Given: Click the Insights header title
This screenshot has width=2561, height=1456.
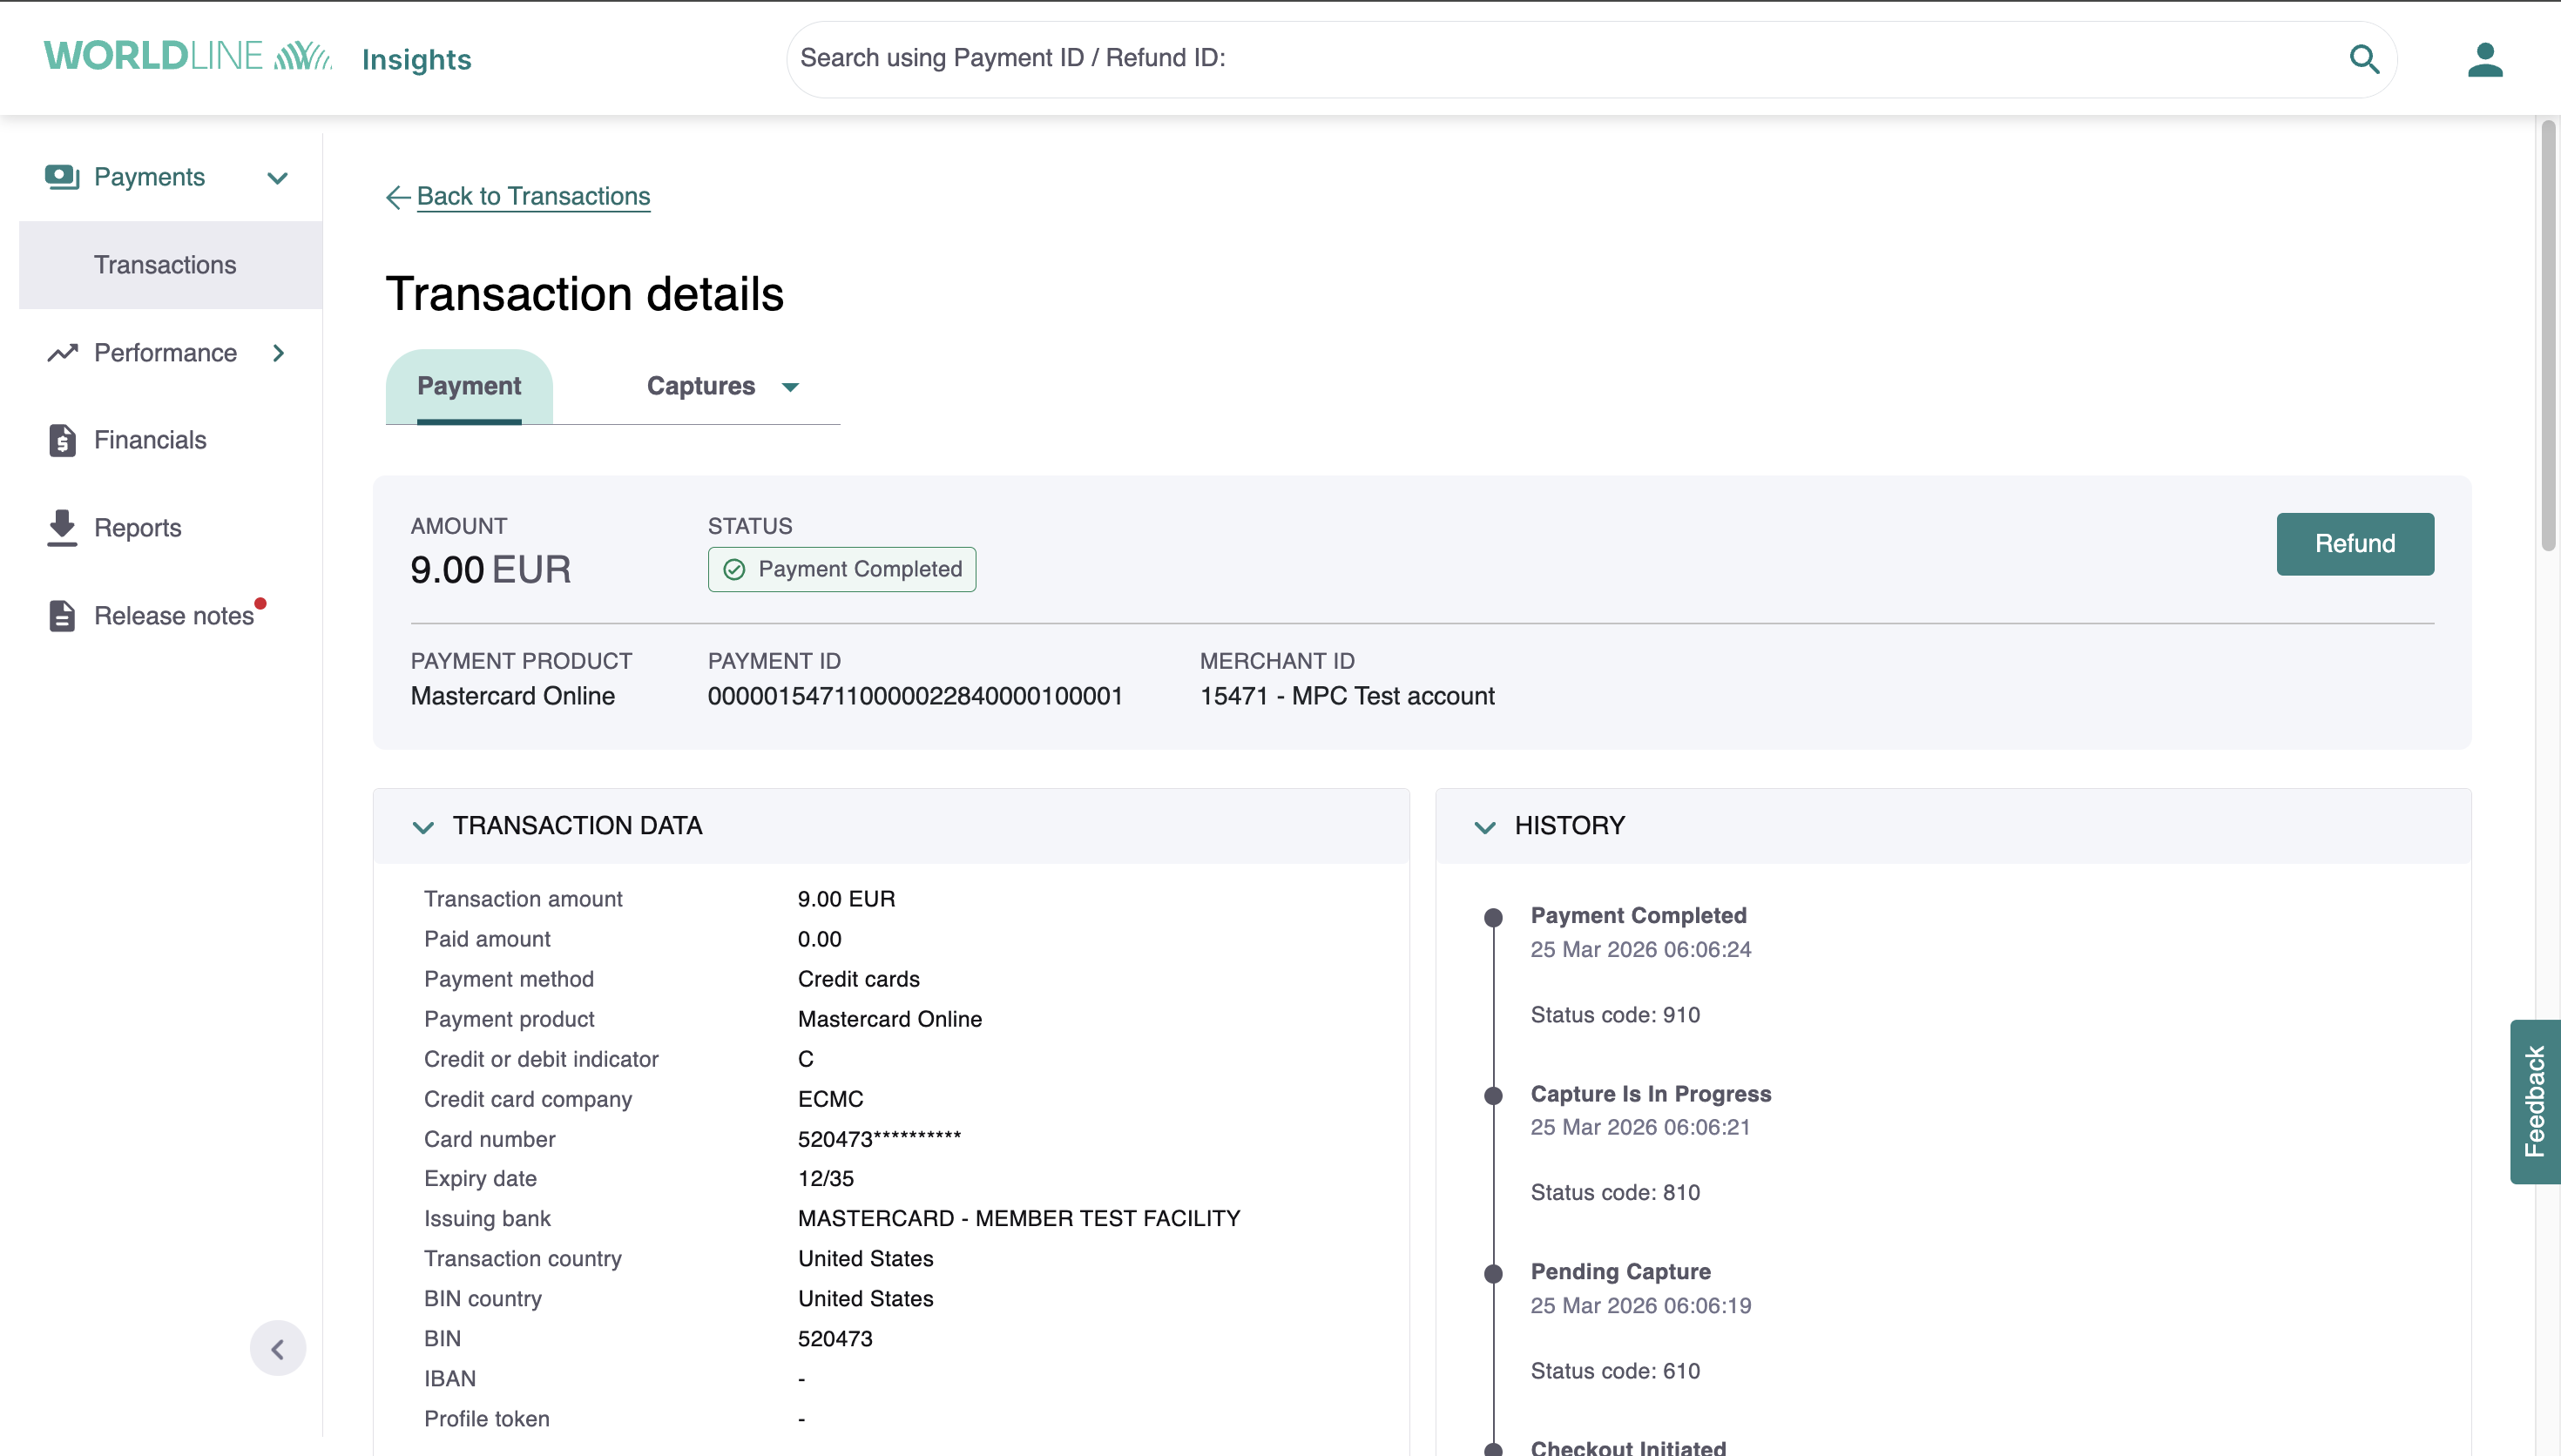Looking at the screenshot, I should (x=417, y=60).
